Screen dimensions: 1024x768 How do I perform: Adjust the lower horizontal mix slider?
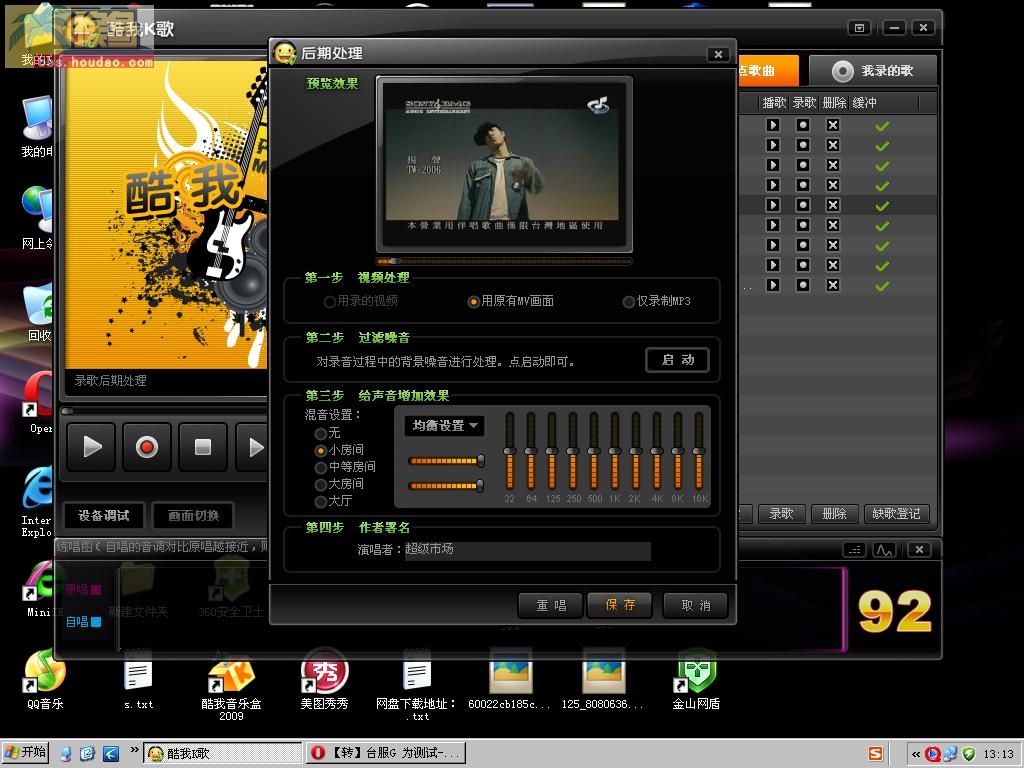446,486
